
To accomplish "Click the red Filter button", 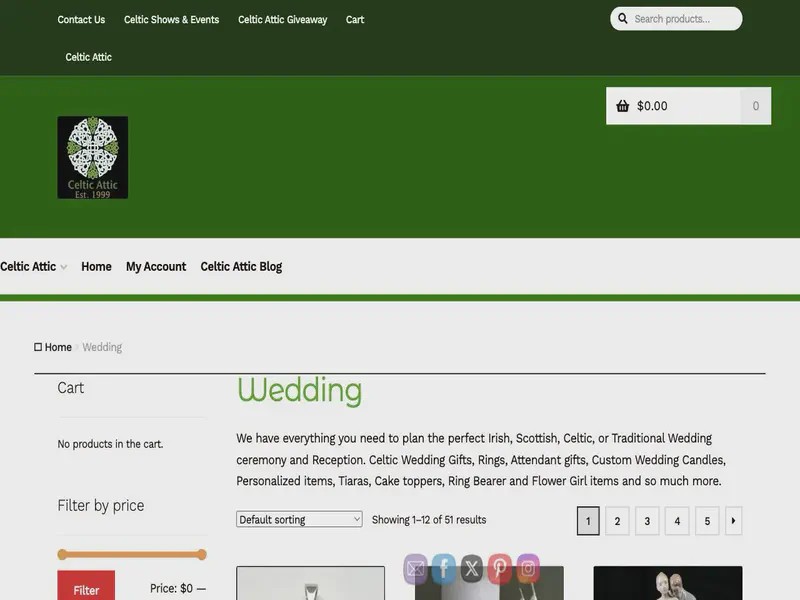I will [86, 587].
